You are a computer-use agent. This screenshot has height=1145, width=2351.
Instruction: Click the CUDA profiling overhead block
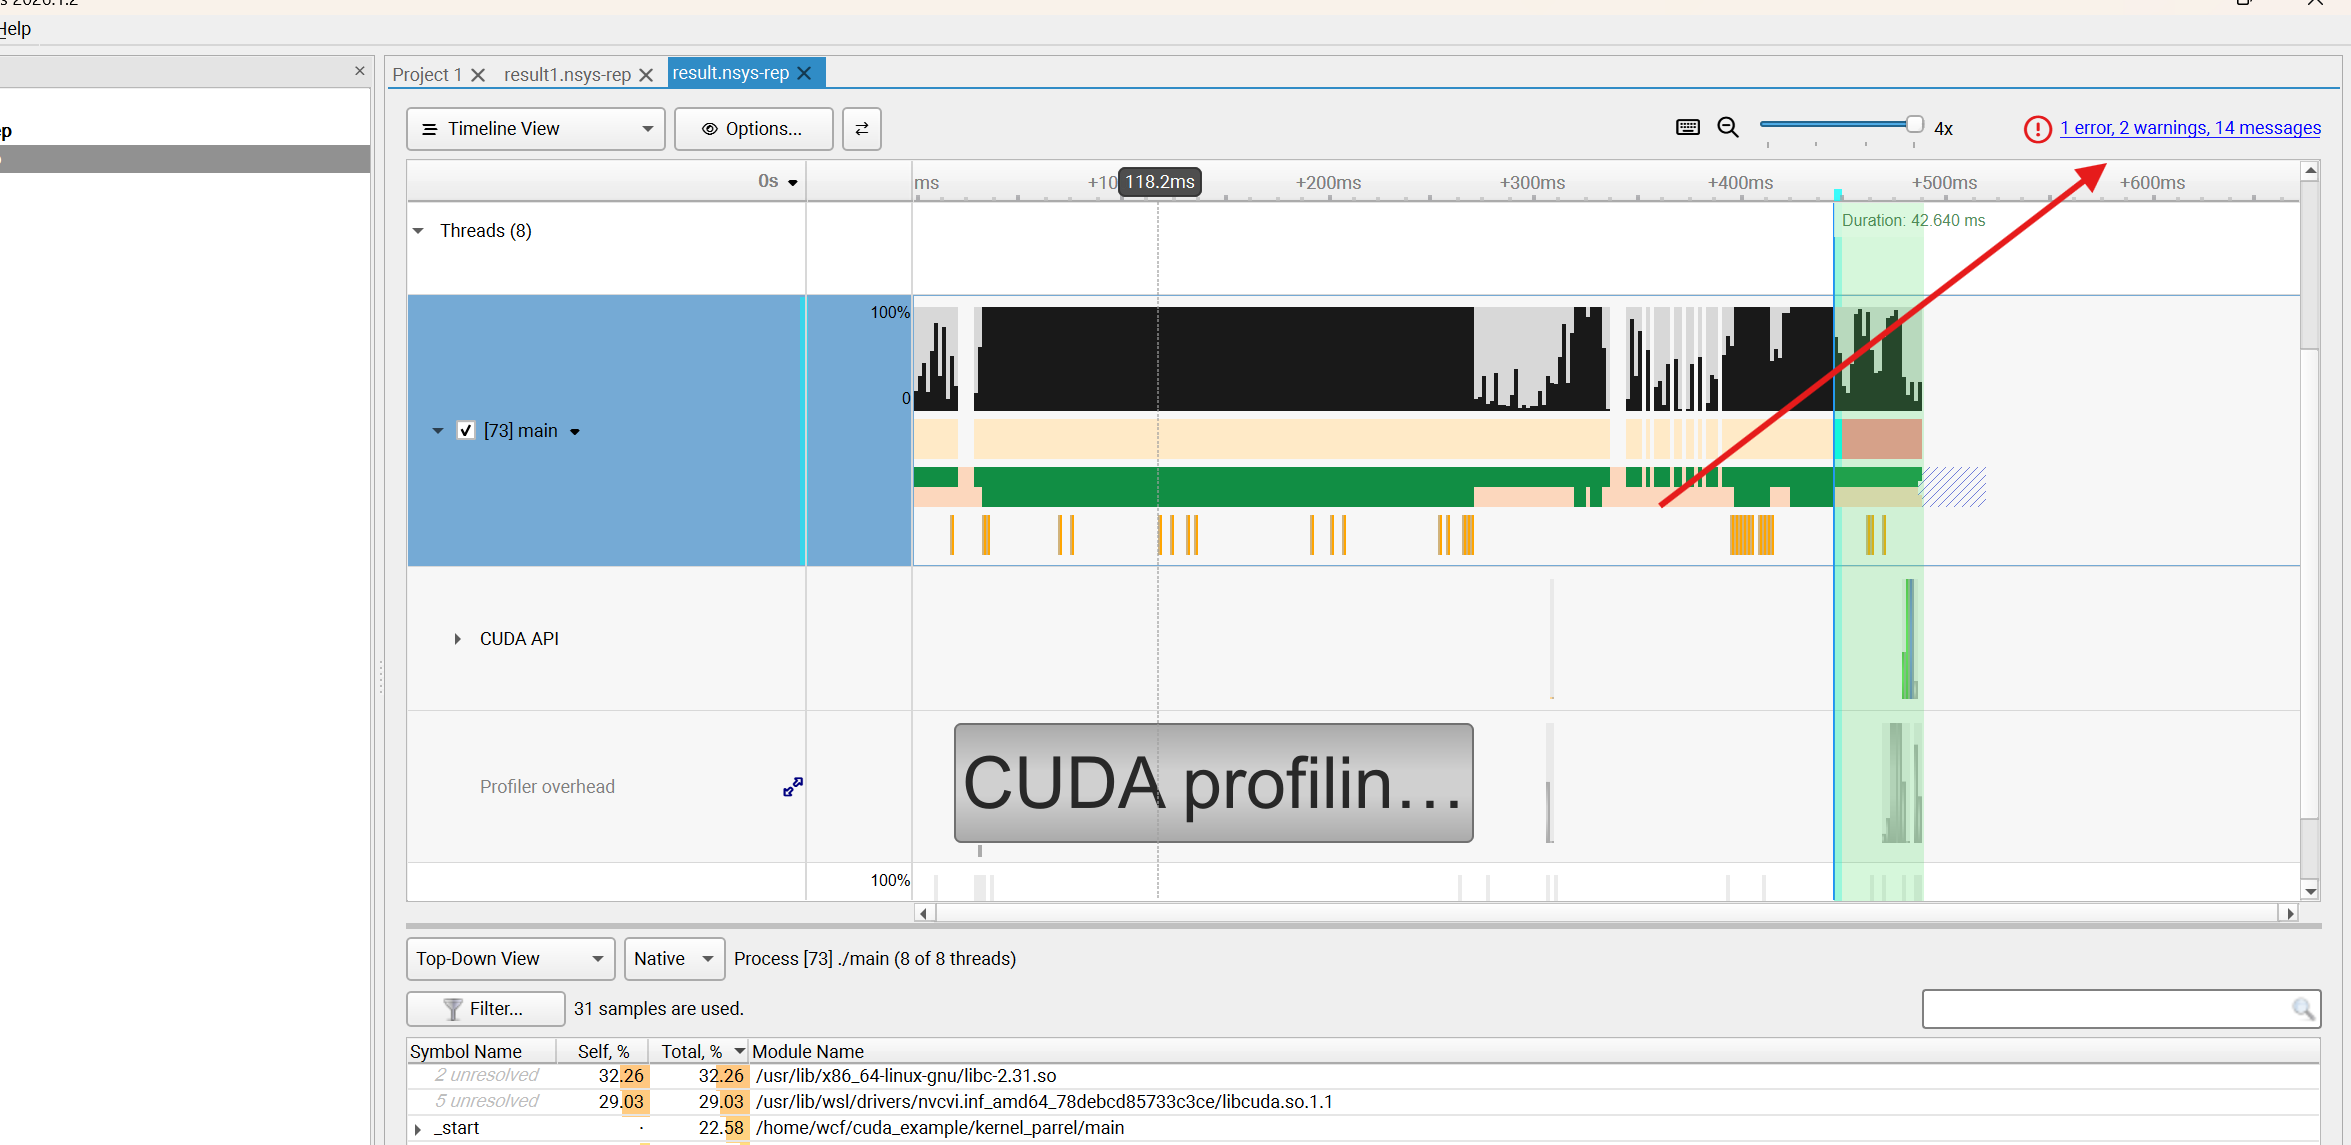coord(1213,783)
